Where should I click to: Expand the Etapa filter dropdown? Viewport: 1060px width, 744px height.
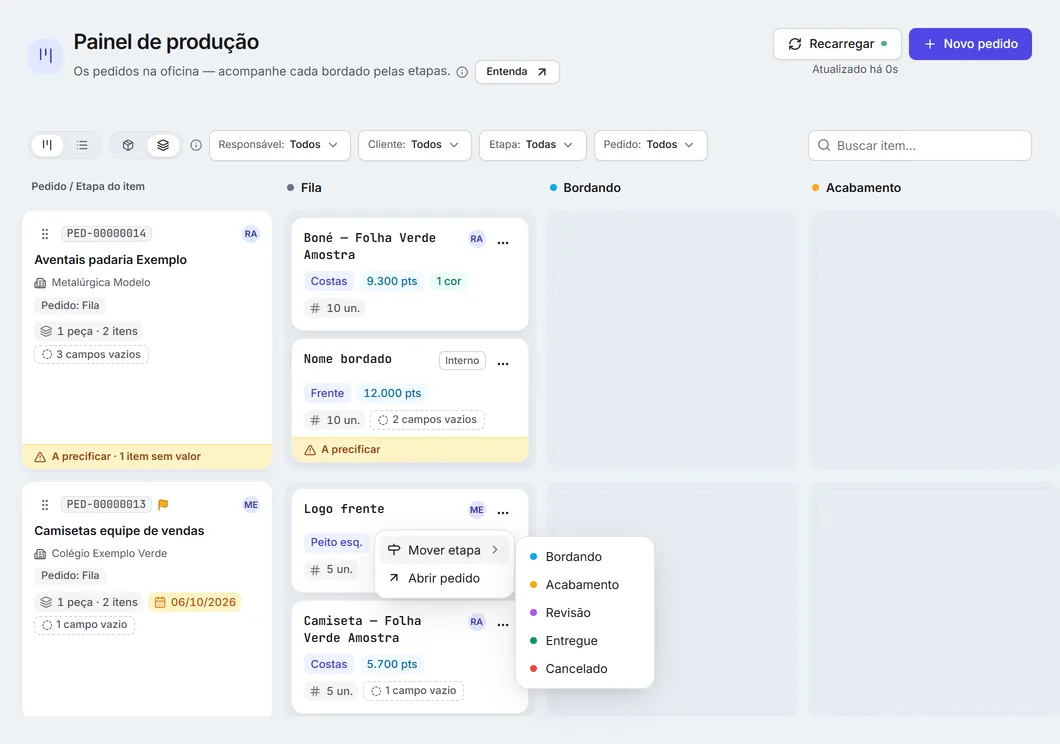point(533,145)
